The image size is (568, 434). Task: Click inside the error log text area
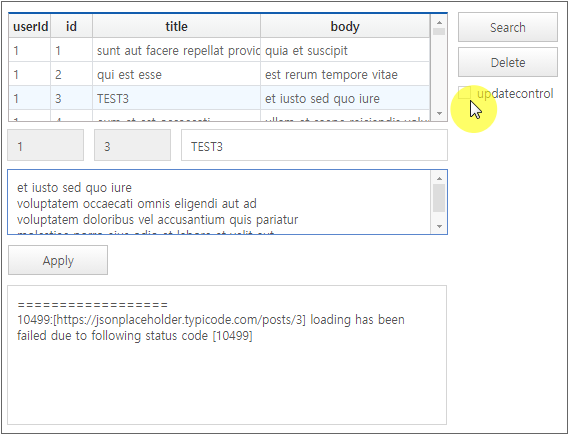[x=227, y=355]
